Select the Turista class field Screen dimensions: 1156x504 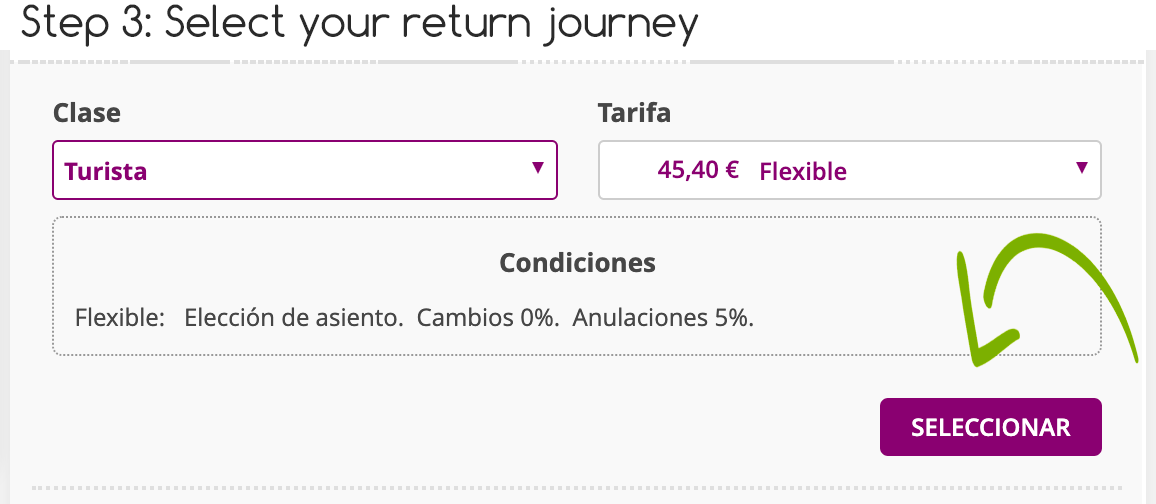(x=304, y=169)
